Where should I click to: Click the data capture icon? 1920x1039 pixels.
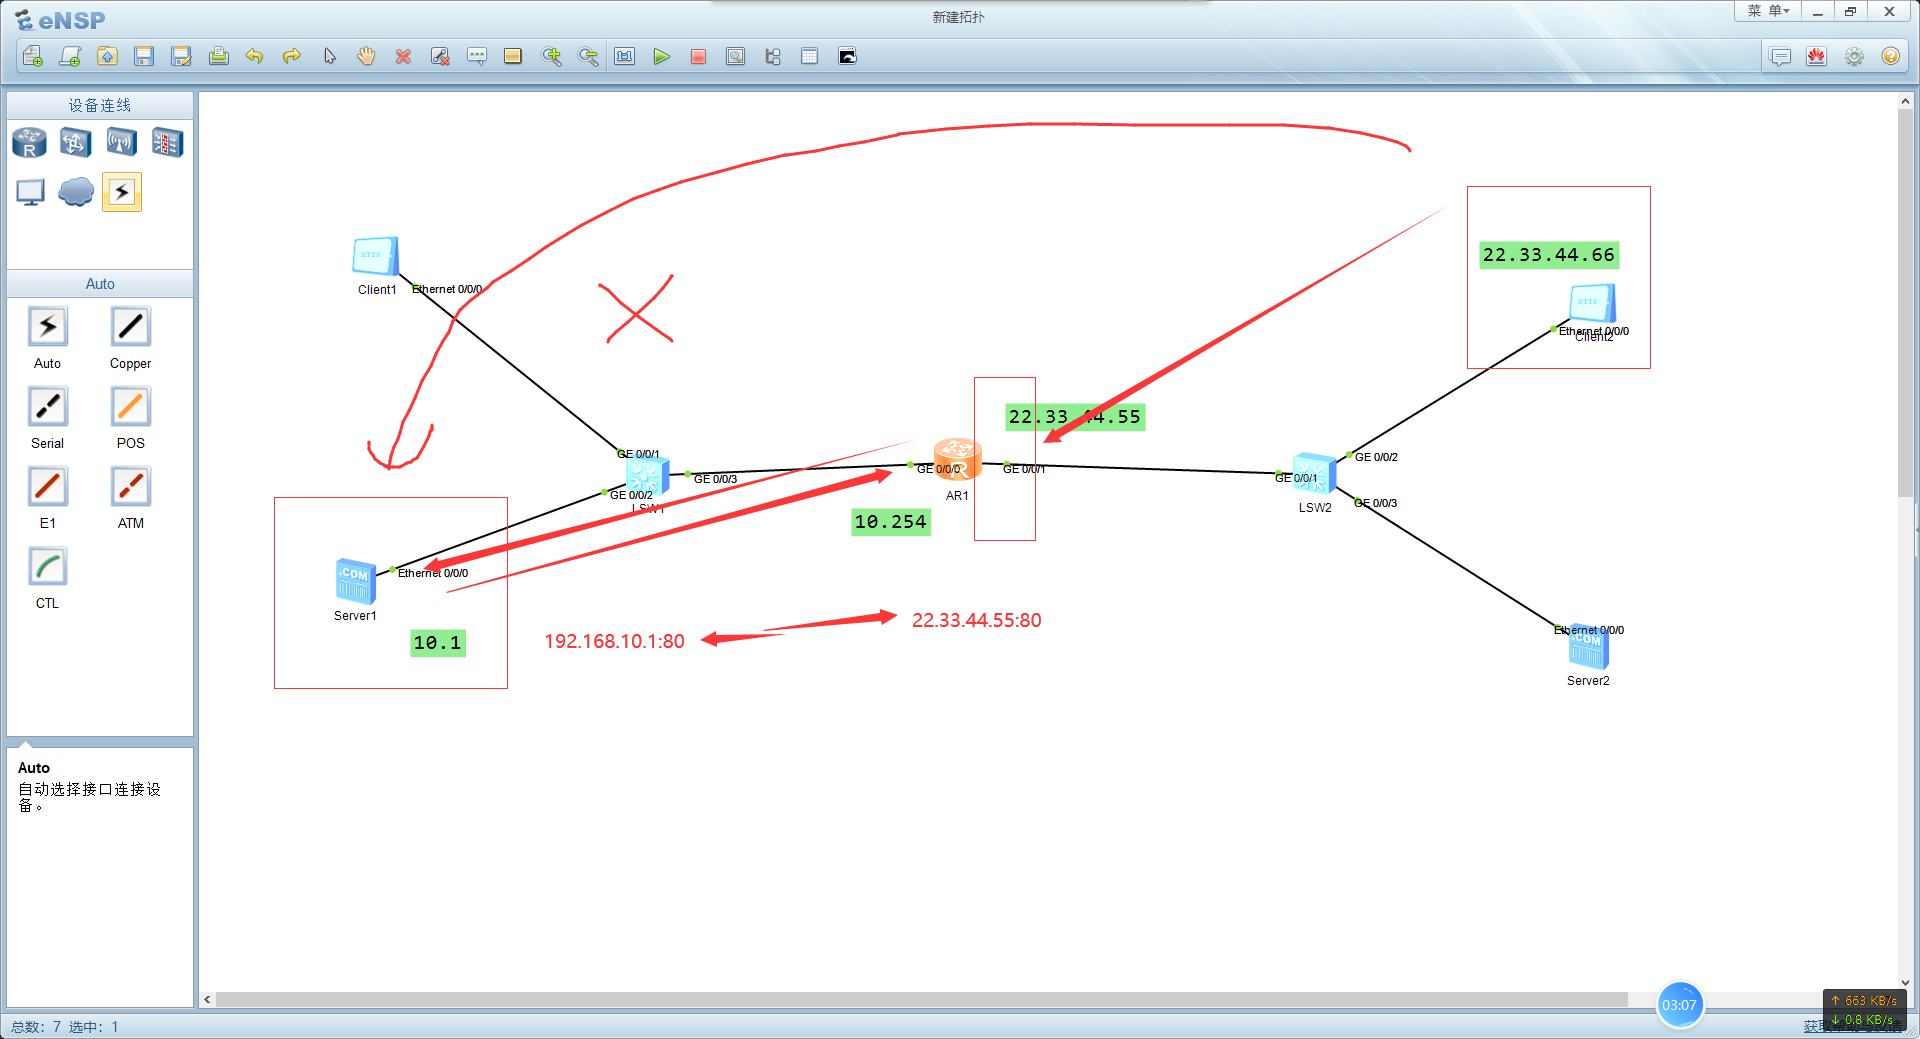[x=735, y=56]
